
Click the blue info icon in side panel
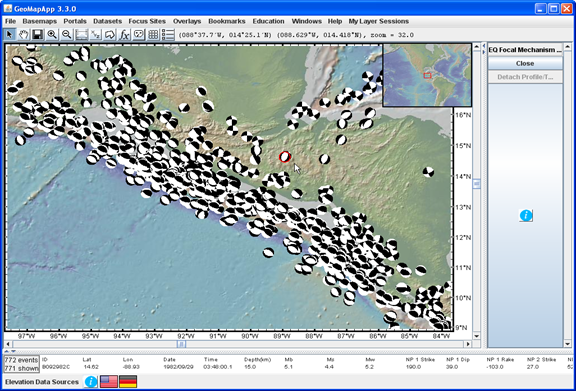526,215
